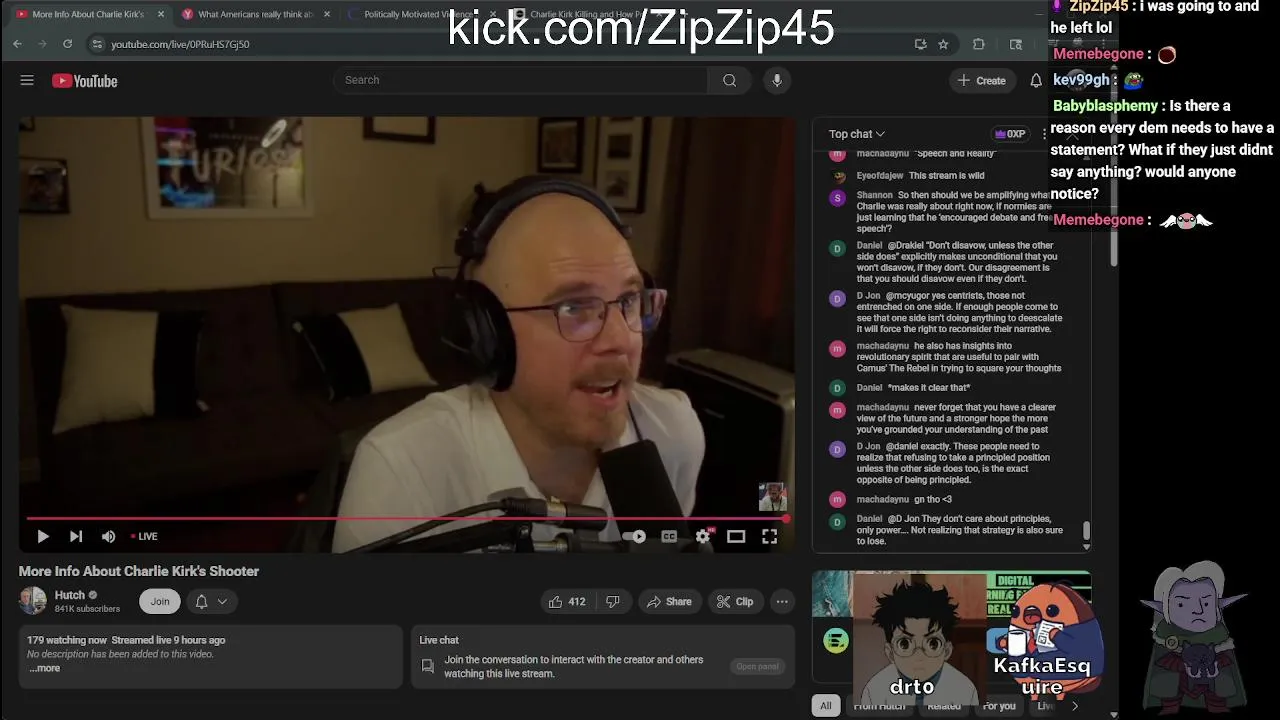Click the "841K subscribers" text under Hutch
This screenshot has width=1280, height=720.
(87, 609)
